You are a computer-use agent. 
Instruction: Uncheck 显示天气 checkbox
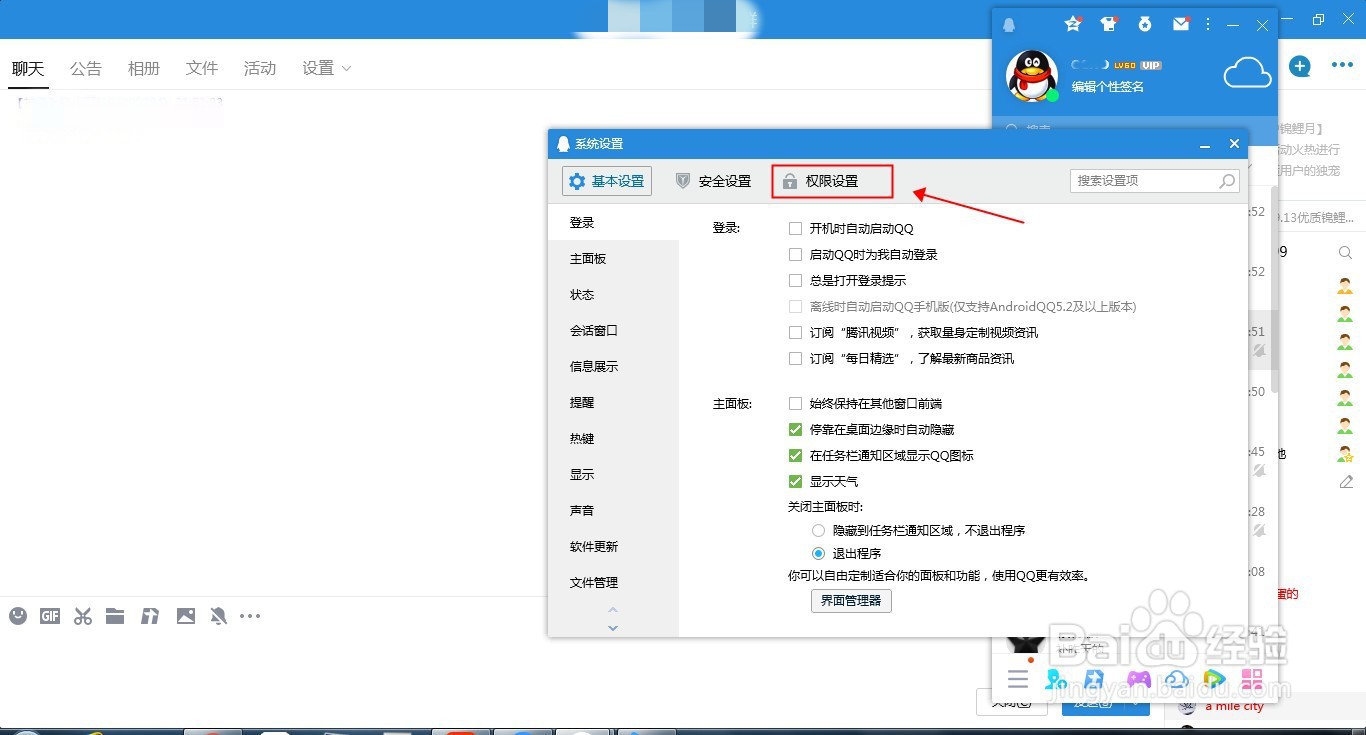pyautogui.click(x=796, y=482)
